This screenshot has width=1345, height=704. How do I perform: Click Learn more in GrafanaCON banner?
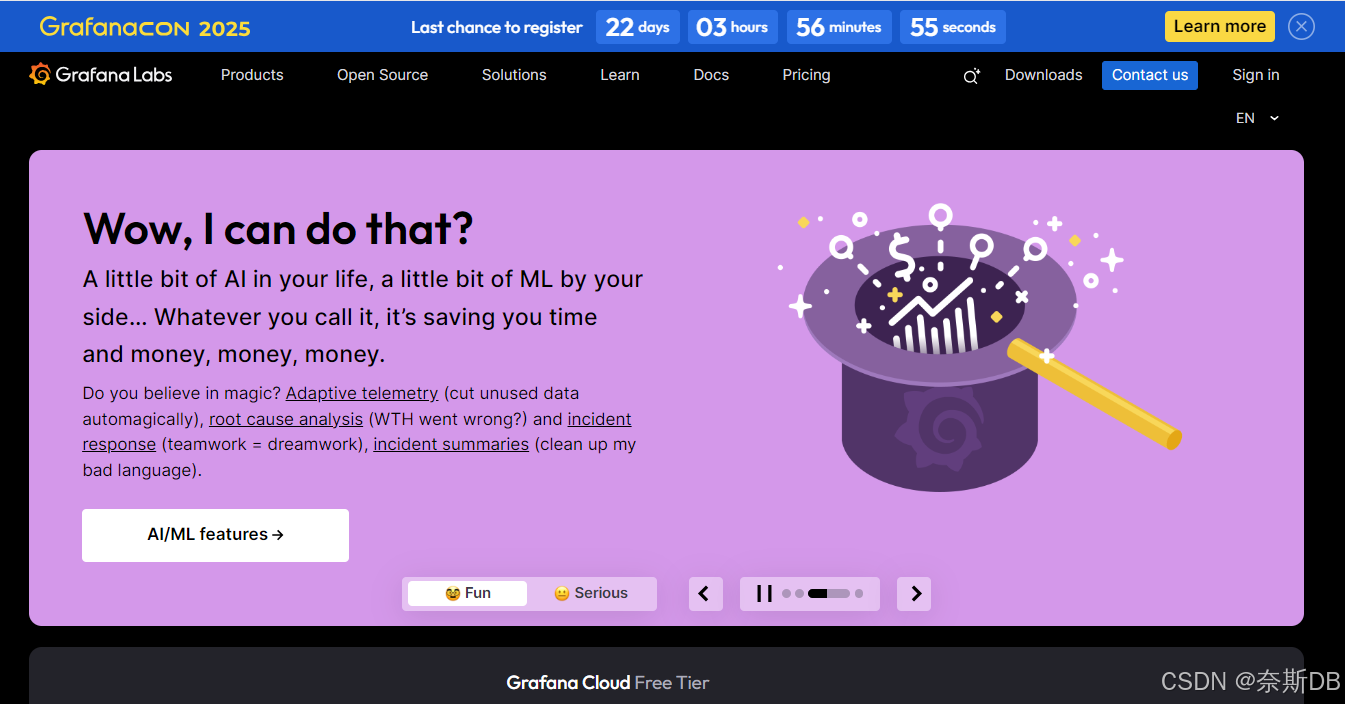click(x=1219, y=26)
